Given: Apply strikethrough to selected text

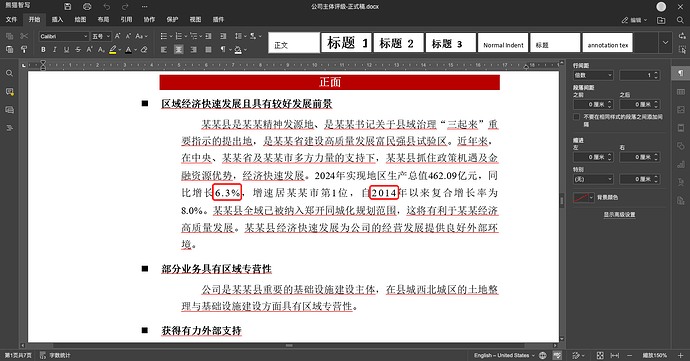Looking at the screenshot, I should pos(78,50).
